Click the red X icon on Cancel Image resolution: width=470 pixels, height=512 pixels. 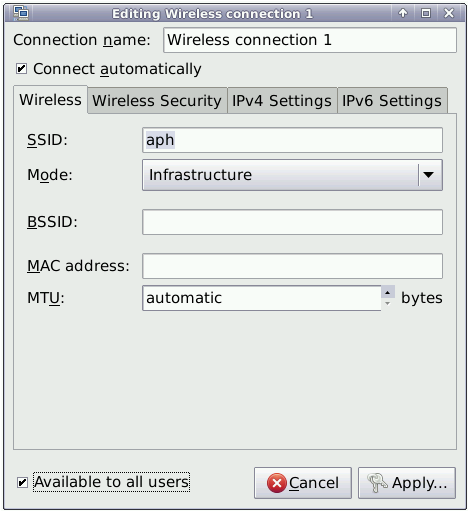click(x=276, y=483)
